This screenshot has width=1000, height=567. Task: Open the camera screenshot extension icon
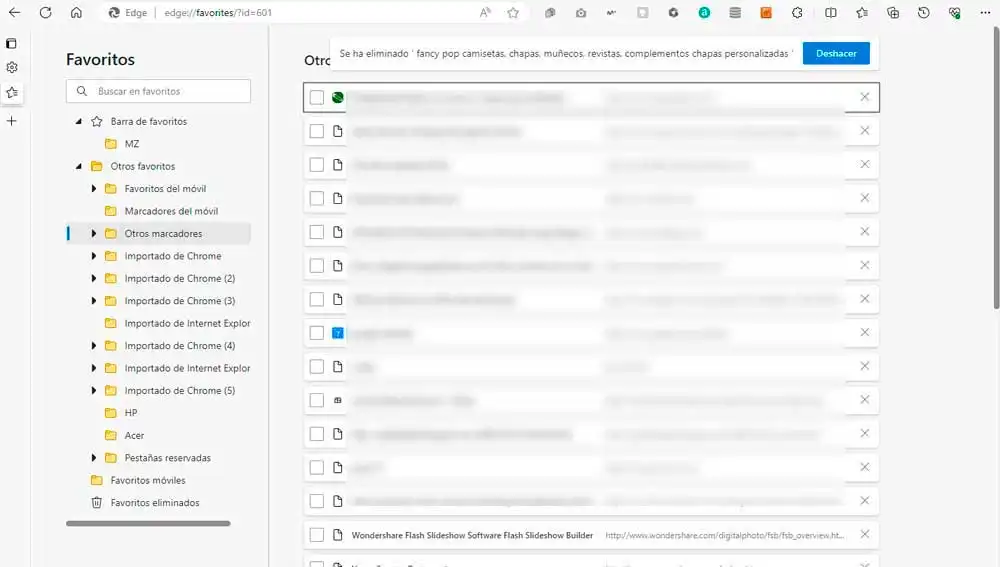coord(581,13)
